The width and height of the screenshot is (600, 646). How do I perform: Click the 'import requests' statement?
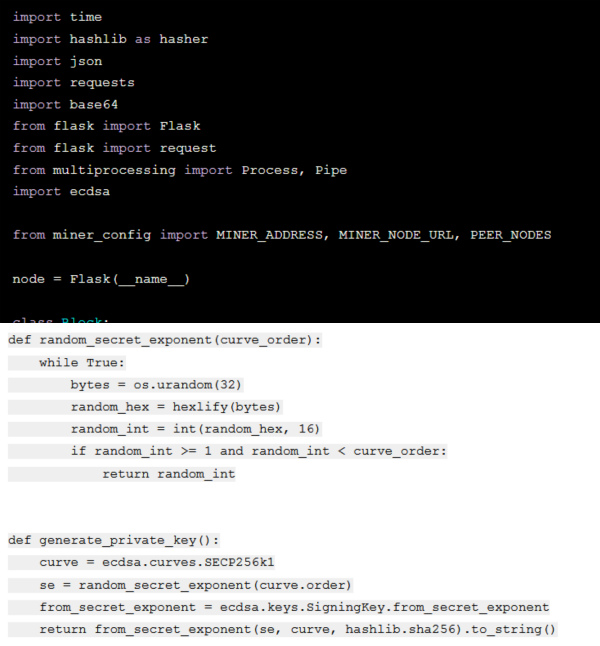click(x=74, y=83)
